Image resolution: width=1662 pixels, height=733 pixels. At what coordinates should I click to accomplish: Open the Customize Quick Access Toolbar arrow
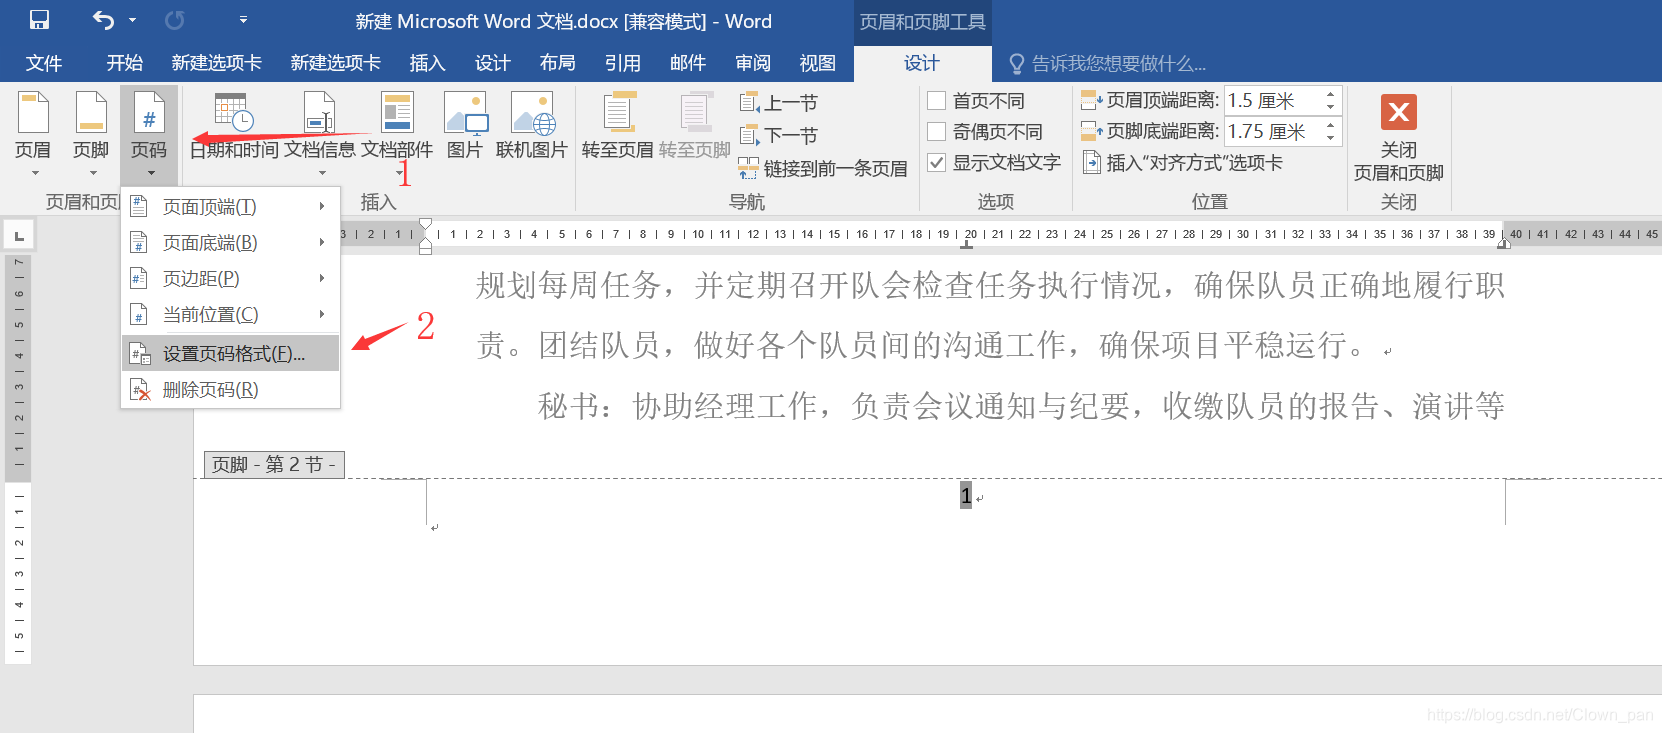243,20
